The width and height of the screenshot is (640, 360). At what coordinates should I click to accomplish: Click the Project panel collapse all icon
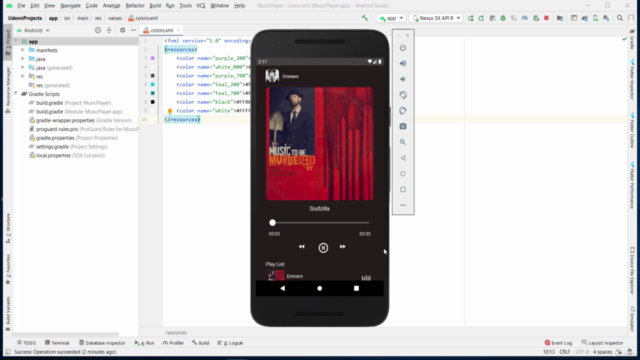109,30
